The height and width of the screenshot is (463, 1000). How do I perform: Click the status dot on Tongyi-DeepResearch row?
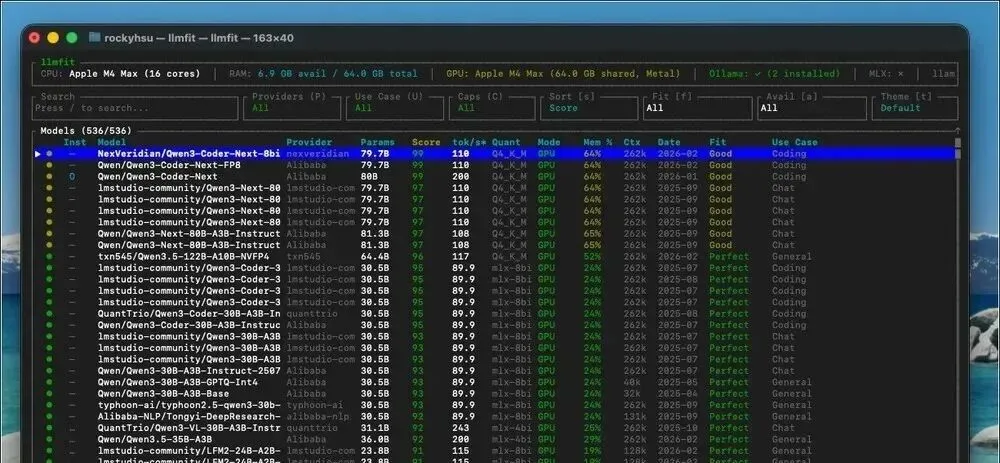coord(49,416)
